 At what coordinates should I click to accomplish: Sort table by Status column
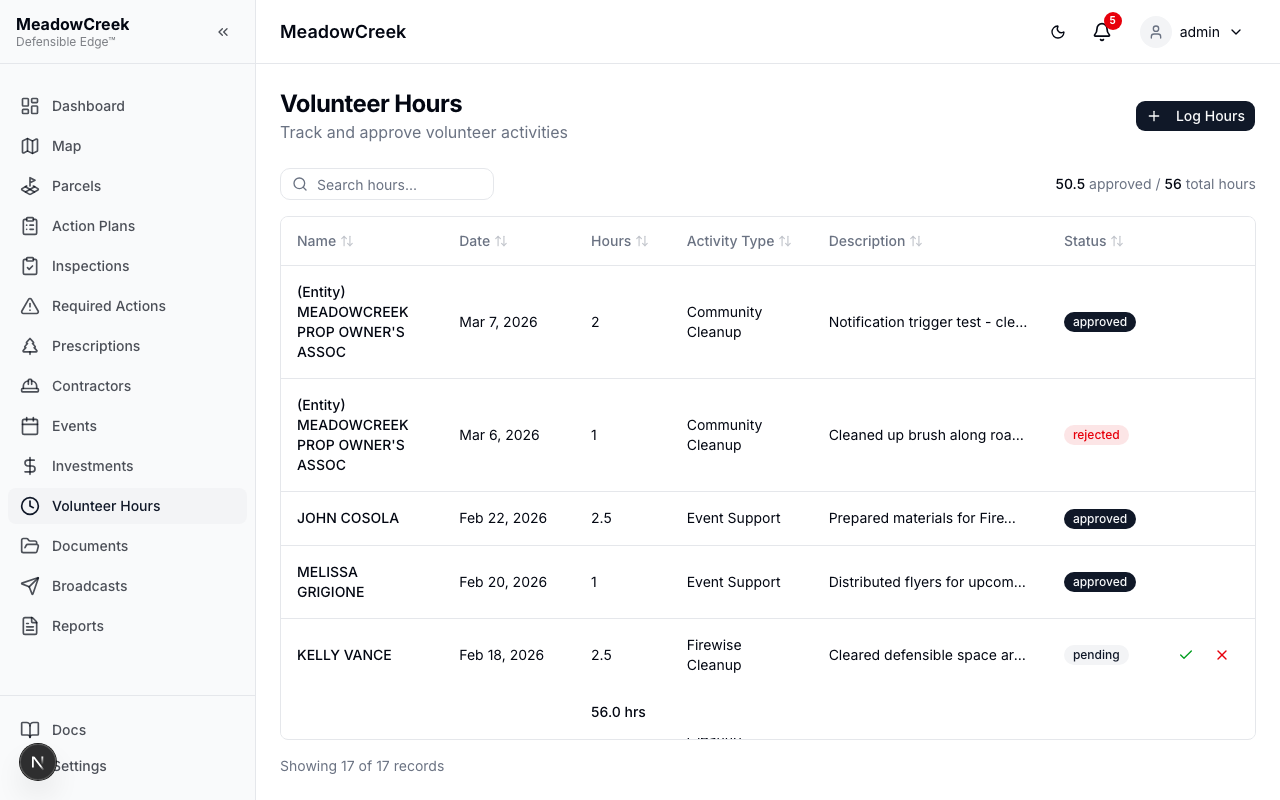(1093, 241)
